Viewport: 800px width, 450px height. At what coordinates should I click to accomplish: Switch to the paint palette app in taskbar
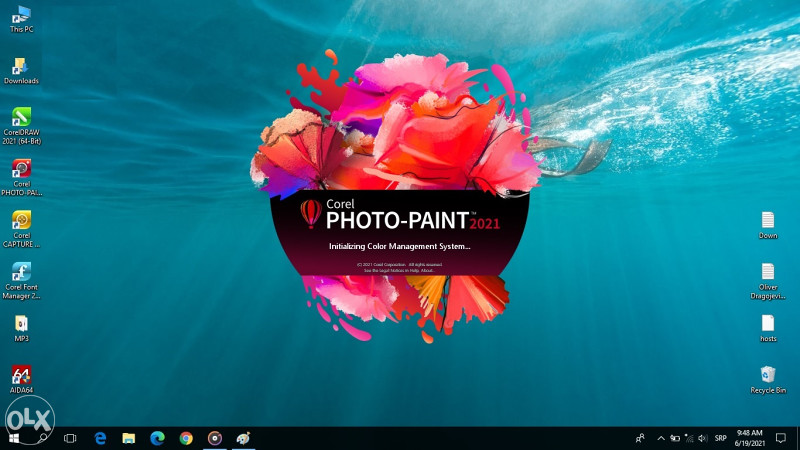point(243,438)
